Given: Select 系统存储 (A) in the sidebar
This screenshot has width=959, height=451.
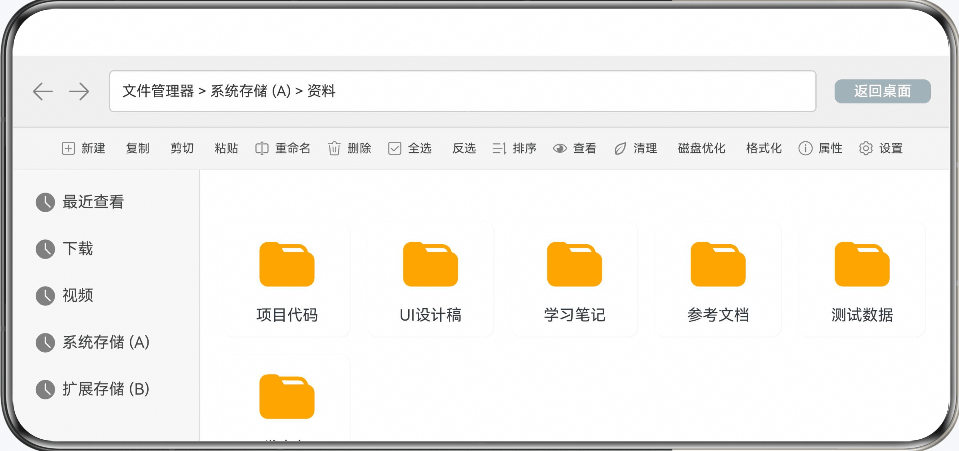Looking at the screenshot, I should tap(106, 342).
